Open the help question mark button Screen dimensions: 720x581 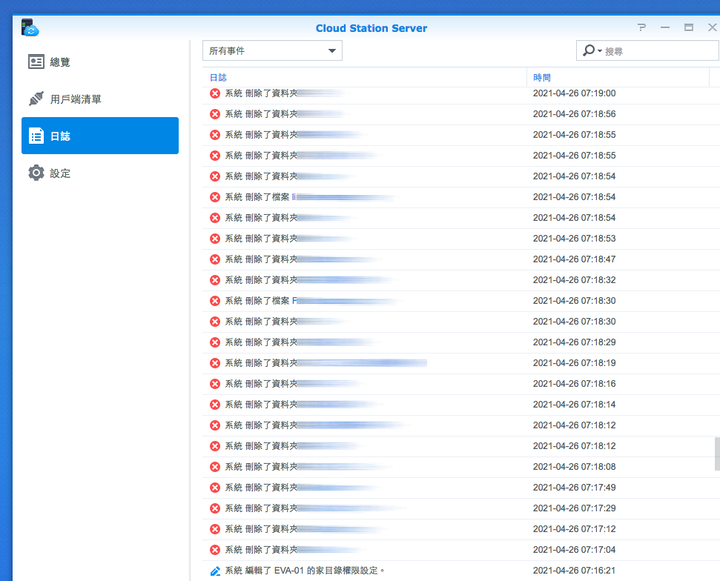pyautogui.click(x=641, y=28)
